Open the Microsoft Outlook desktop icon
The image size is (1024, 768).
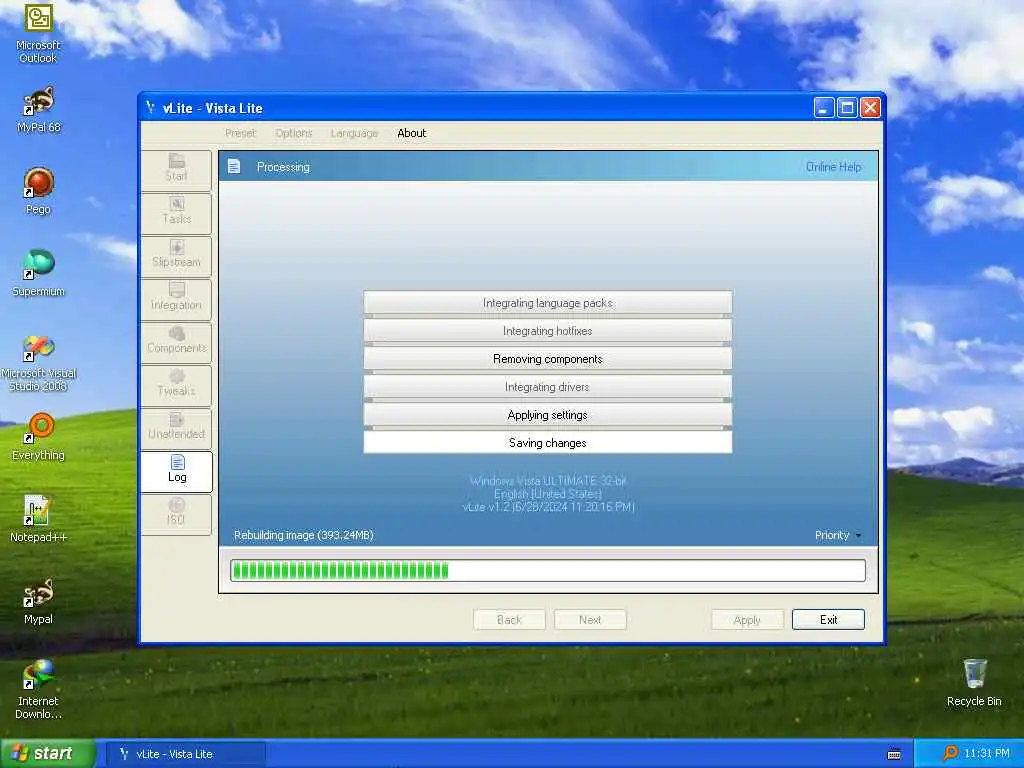tap(38, 33)
